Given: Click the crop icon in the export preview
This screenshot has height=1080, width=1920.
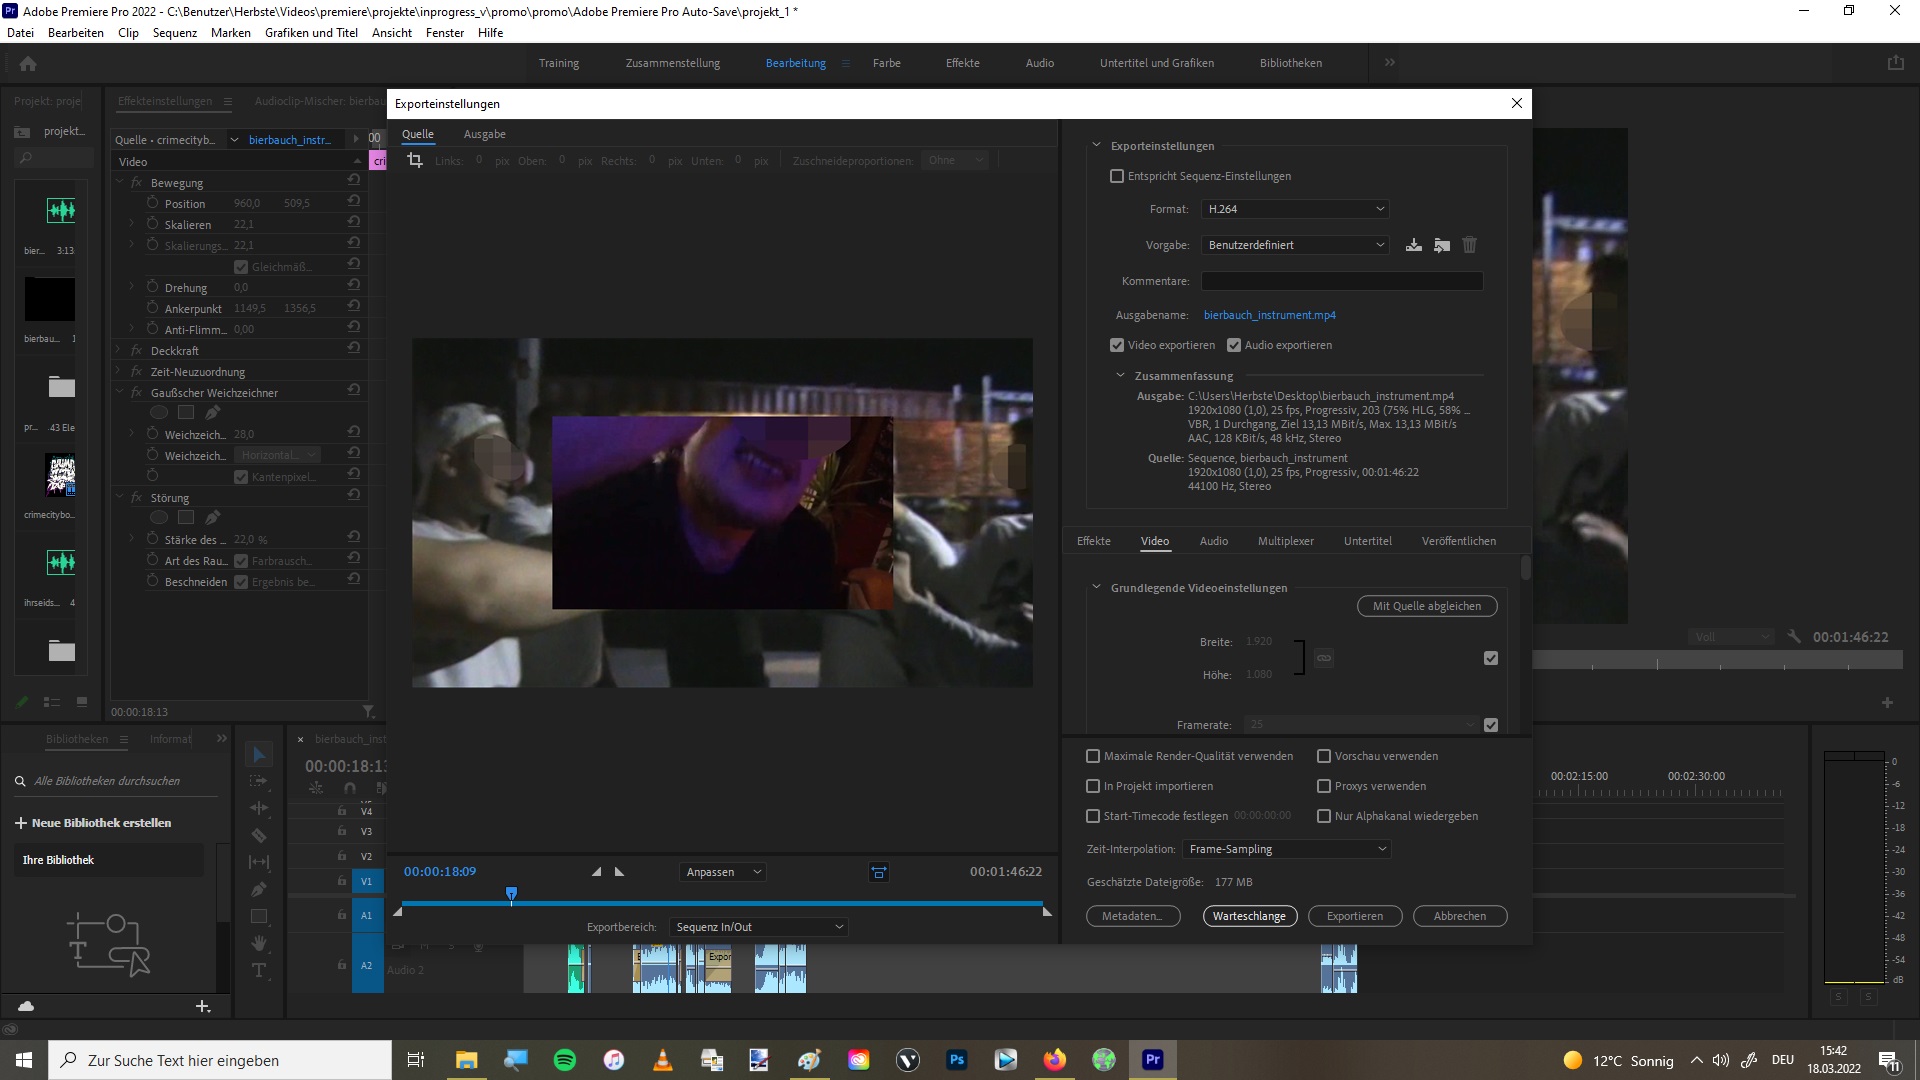Looking at the screenshot, I should tap(414, 159).
